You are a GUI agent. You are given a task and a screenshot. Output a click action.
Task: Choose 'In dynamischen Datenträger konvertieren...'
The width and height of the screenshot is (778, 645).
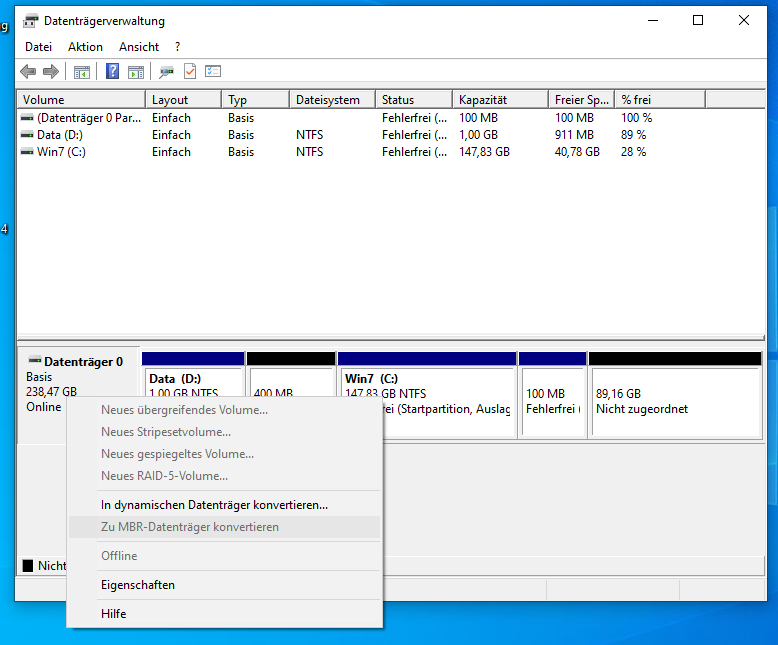pyautogui.click(x=225, y=505)
